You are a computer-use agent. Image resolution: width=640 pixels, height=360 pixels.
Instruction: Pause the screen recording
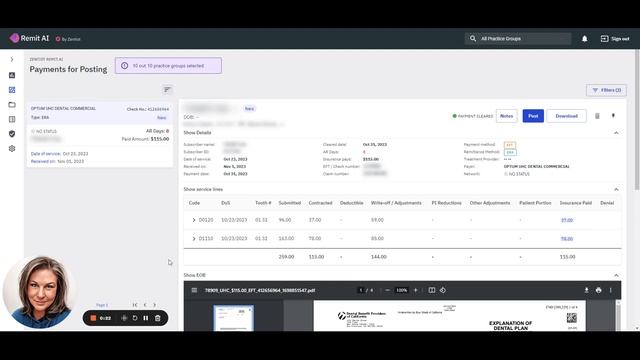point(146,318)
